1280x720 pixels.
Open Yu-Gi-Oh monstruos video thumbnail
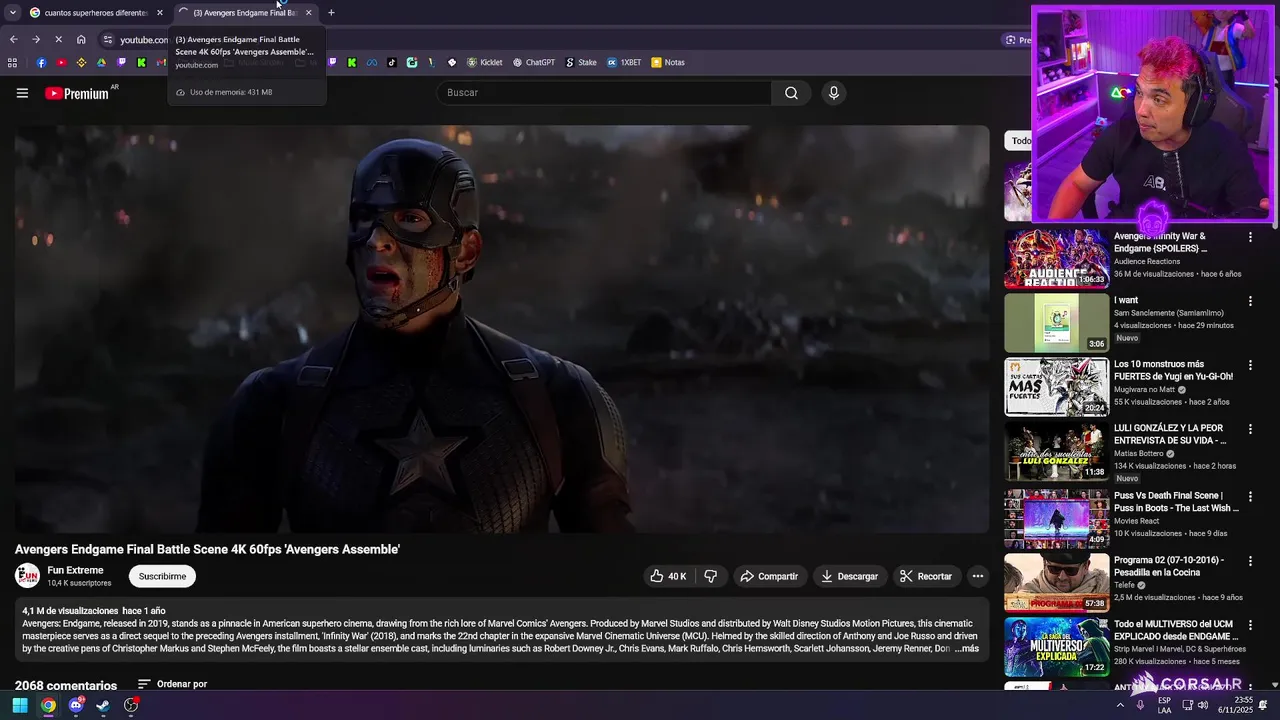pyautogui.click(x=1056, y=386)
